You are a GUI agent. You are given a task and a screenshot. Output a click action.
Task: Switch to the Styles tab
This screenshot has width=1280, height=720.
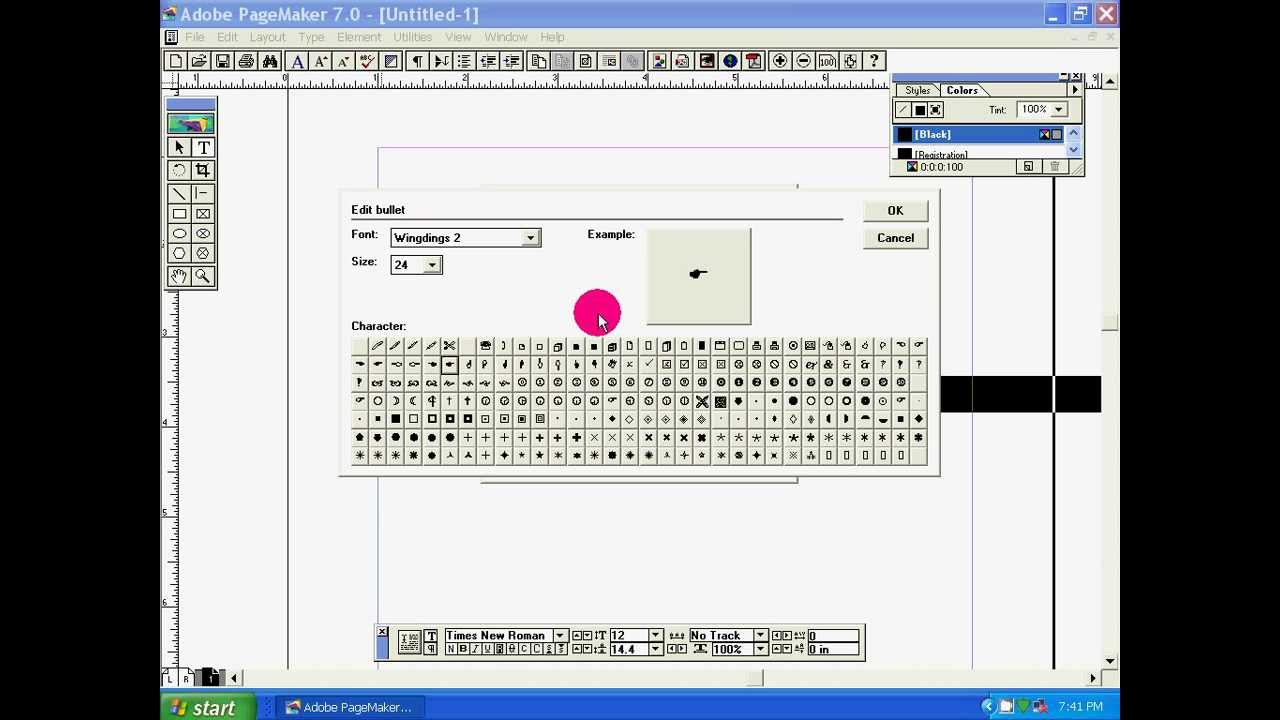click(x=917, y=91)
